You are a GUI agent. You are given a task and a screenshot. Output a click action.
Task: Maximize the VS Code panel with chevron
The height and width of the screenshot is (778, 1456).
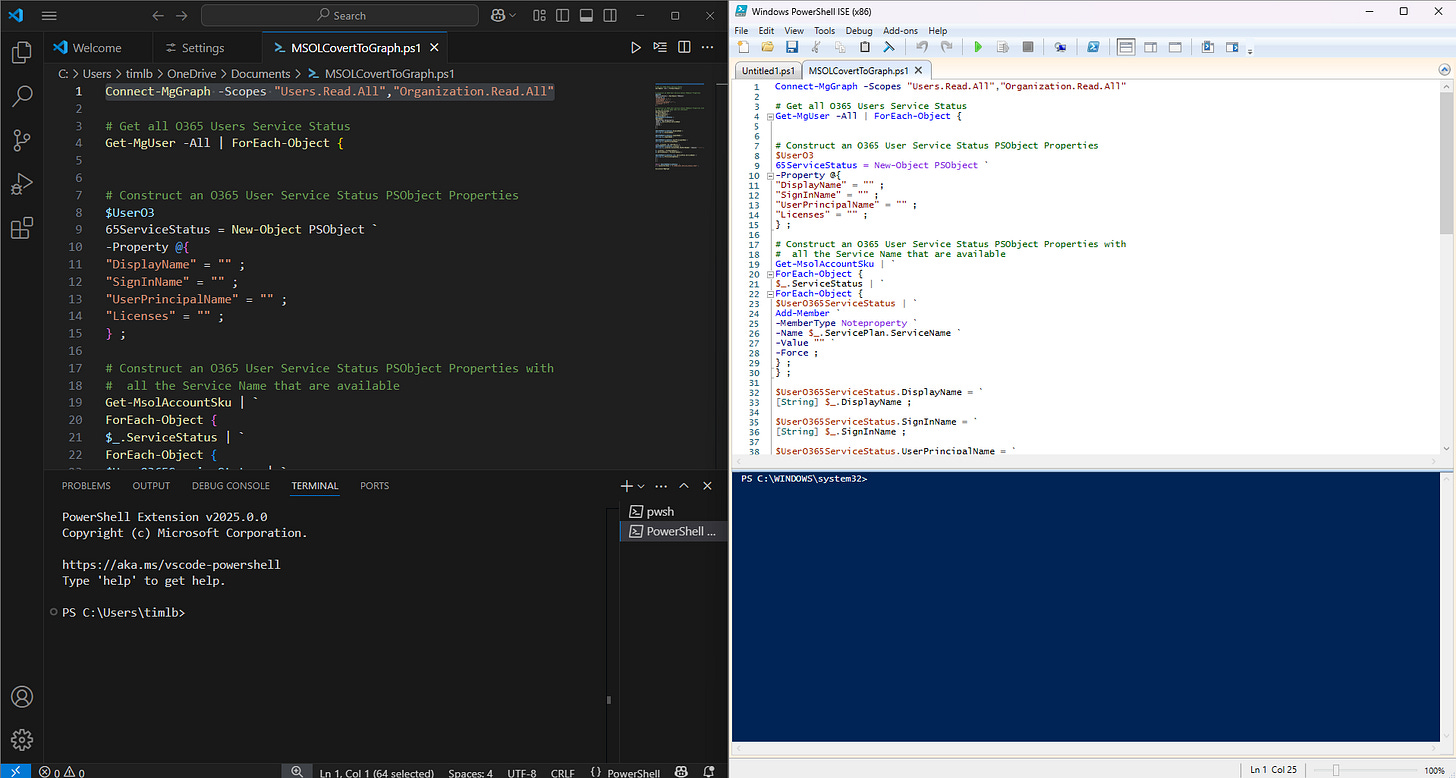684,486
